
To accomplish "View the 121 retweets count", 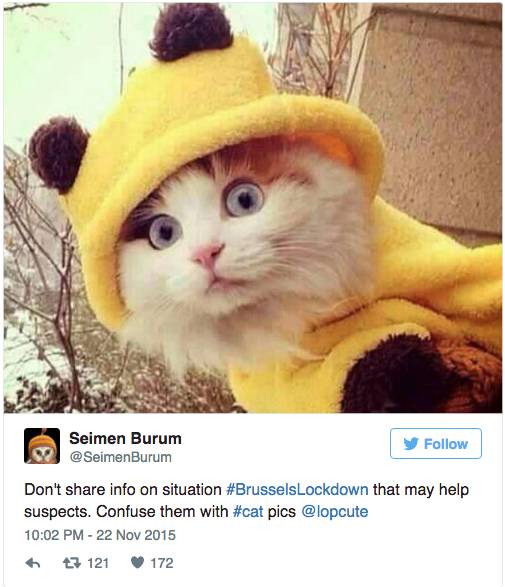I will (x=98, y=563).
